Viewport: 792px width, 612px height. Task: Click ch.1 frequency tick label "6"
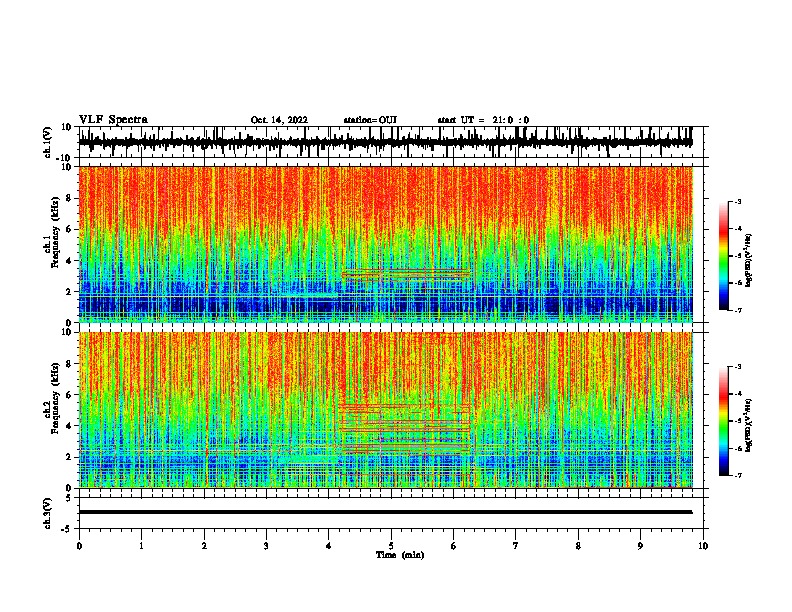(x=70, y=229)
